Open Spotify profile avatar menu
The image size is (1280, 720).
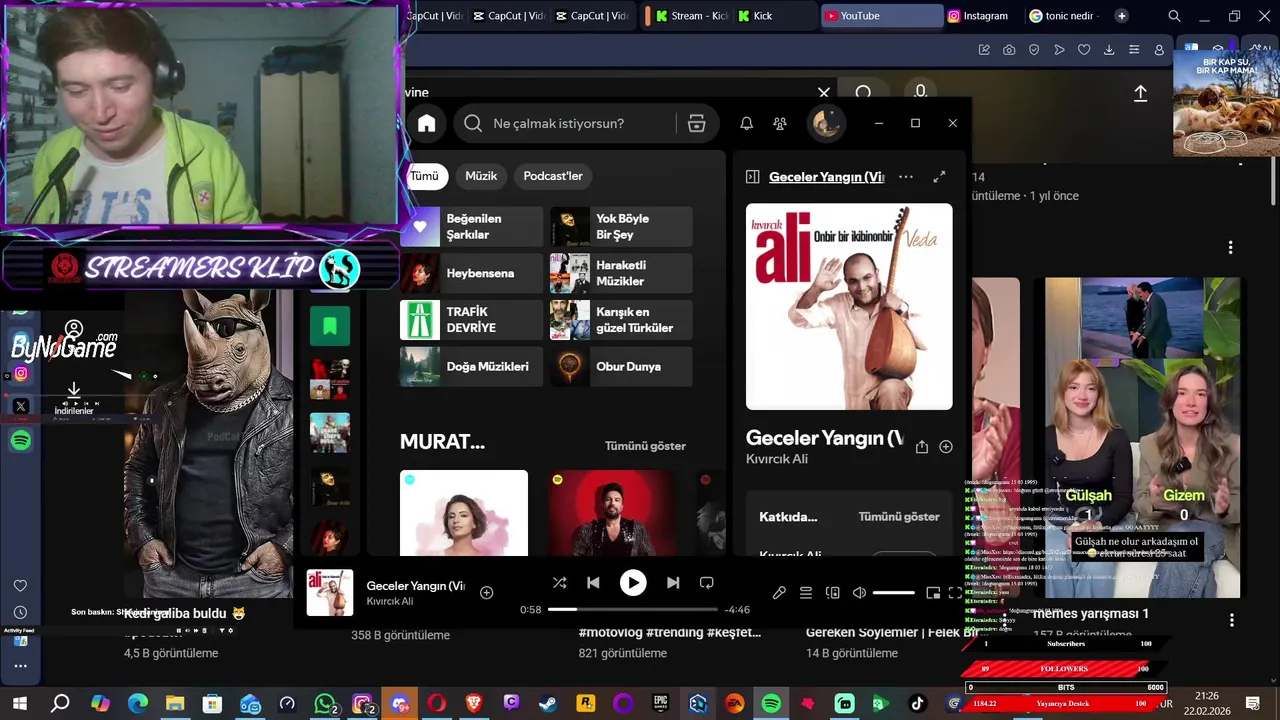pos(826,123)
